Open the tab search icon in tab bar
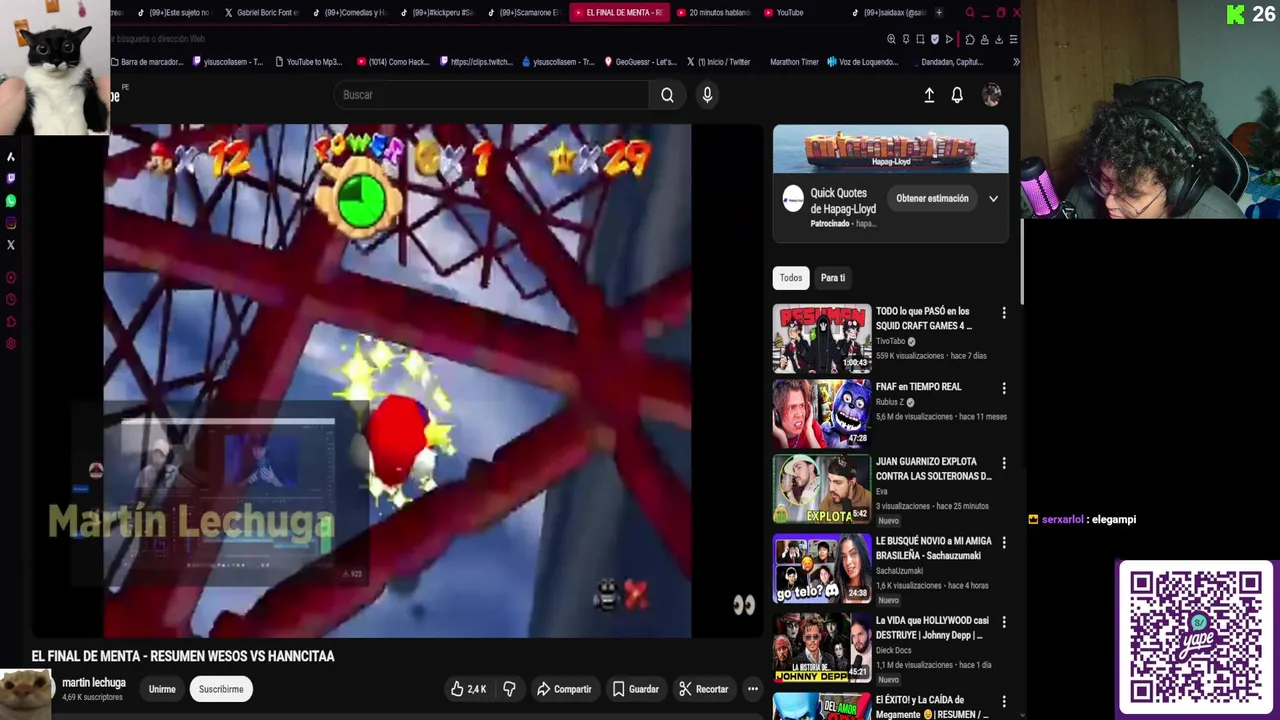 click(969, 13)
